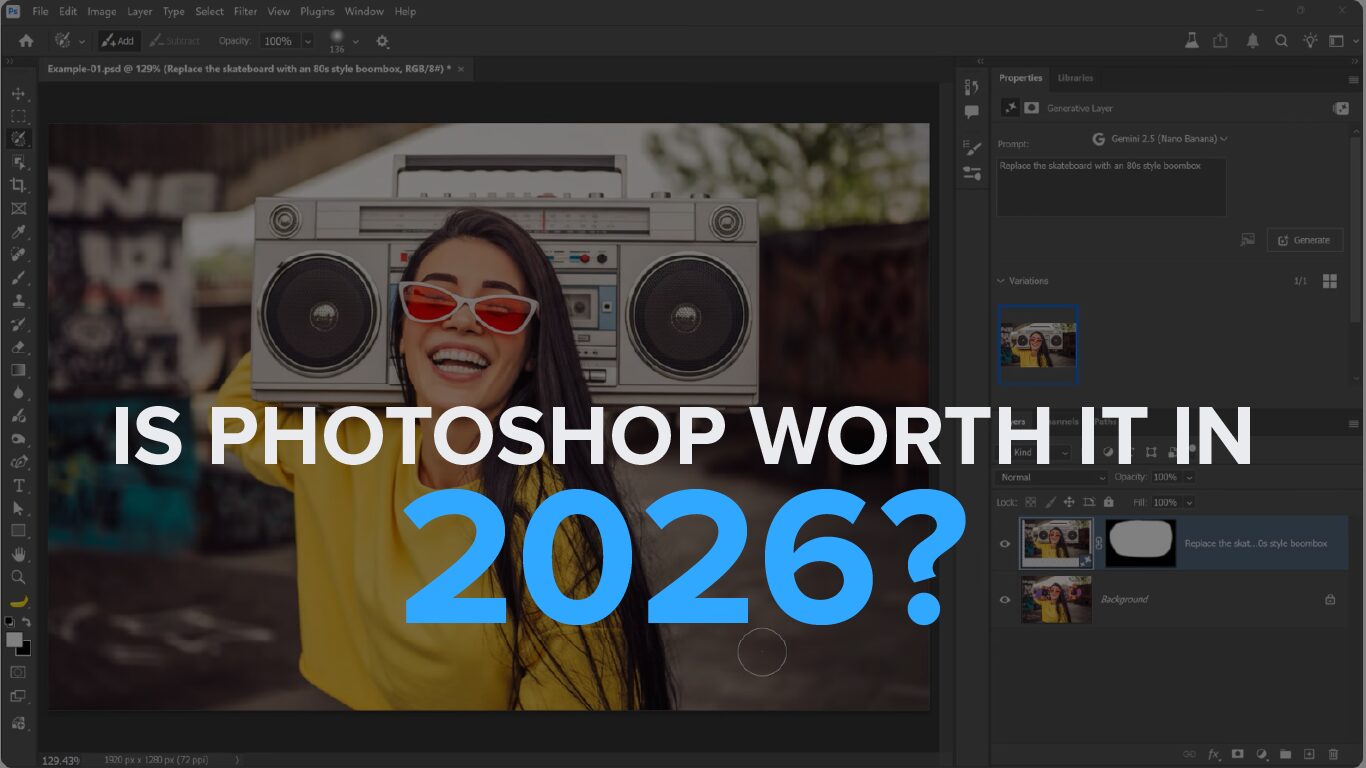
Task: Select the Crop tool
Action: click(18, 185)
